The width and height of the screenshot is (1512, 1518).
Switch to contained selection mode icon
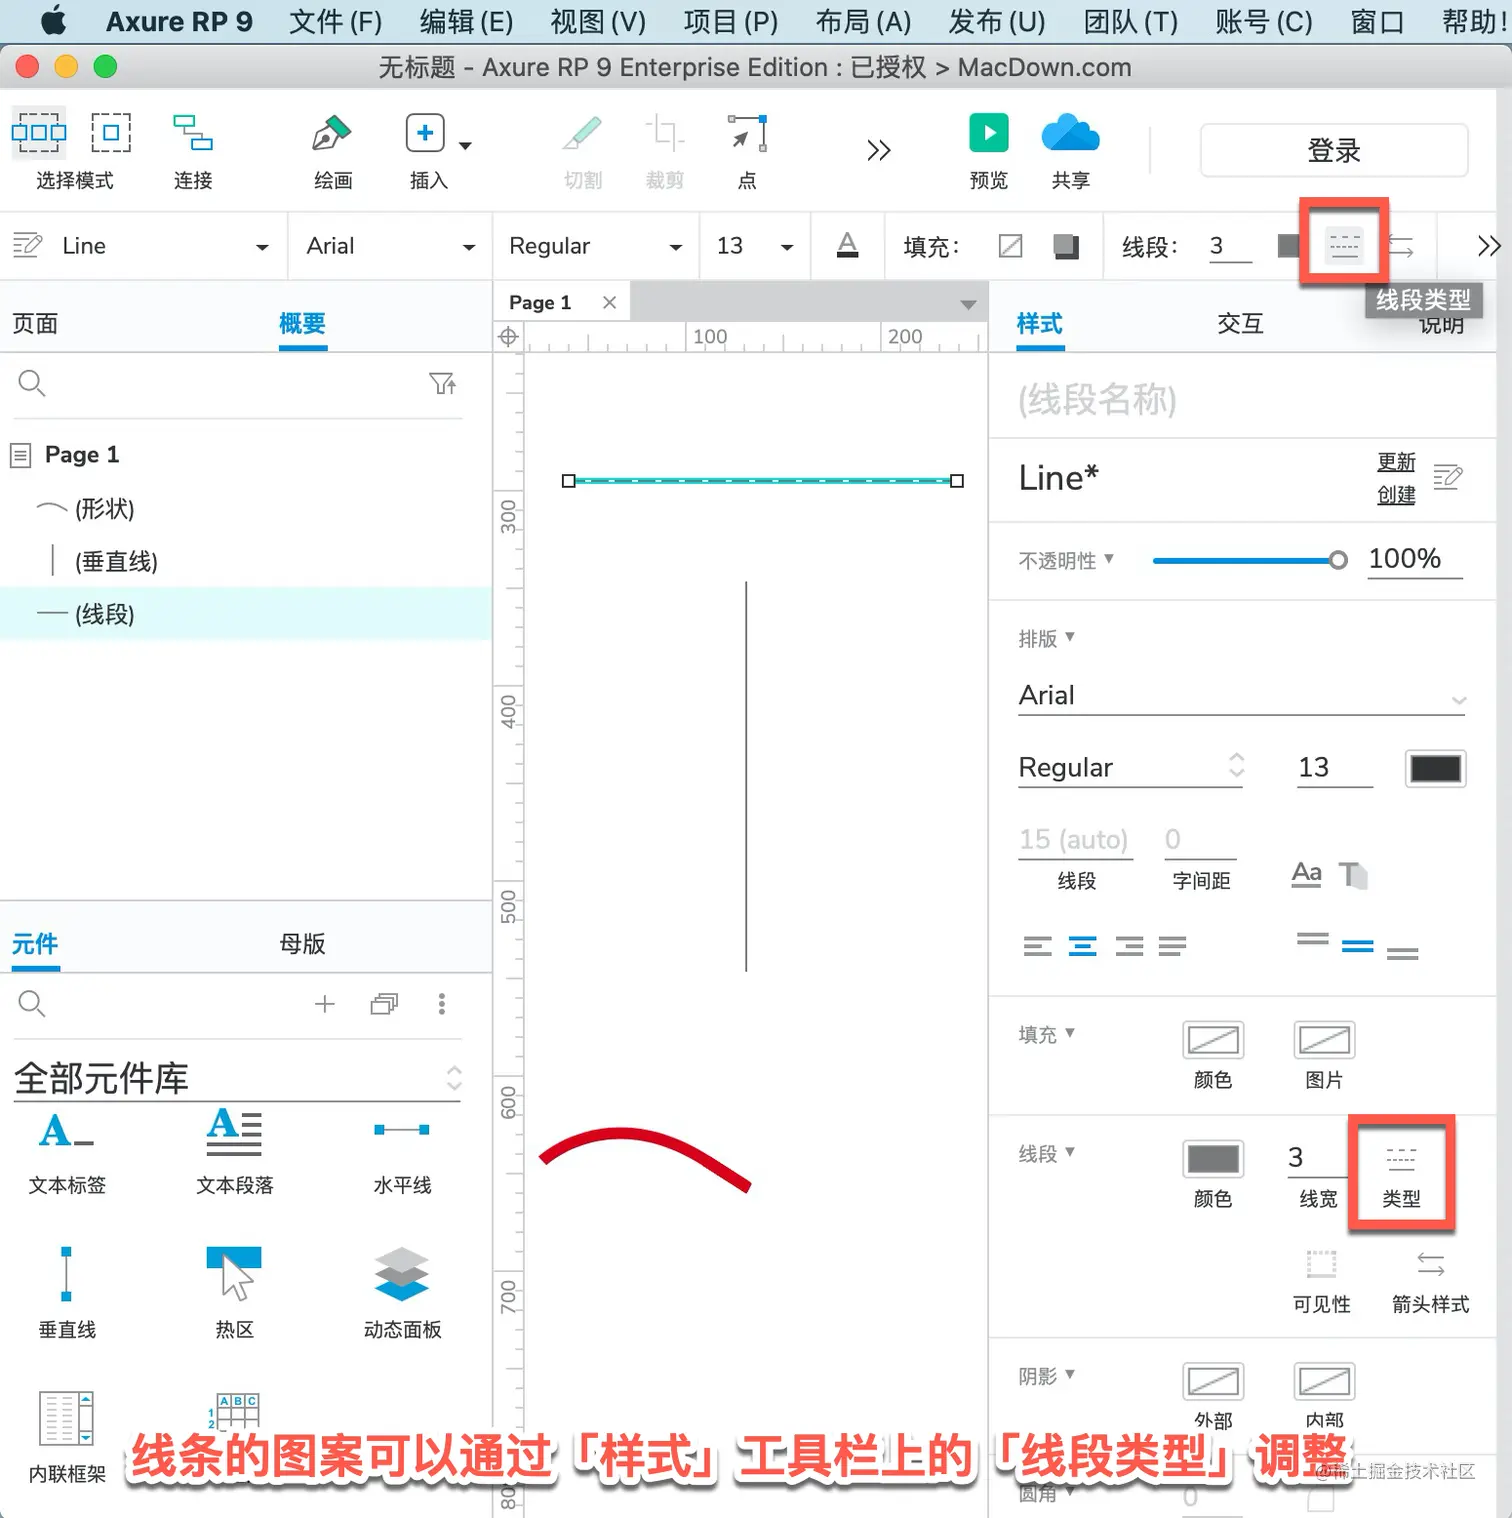pyautogui.click(x=111, y=132)
